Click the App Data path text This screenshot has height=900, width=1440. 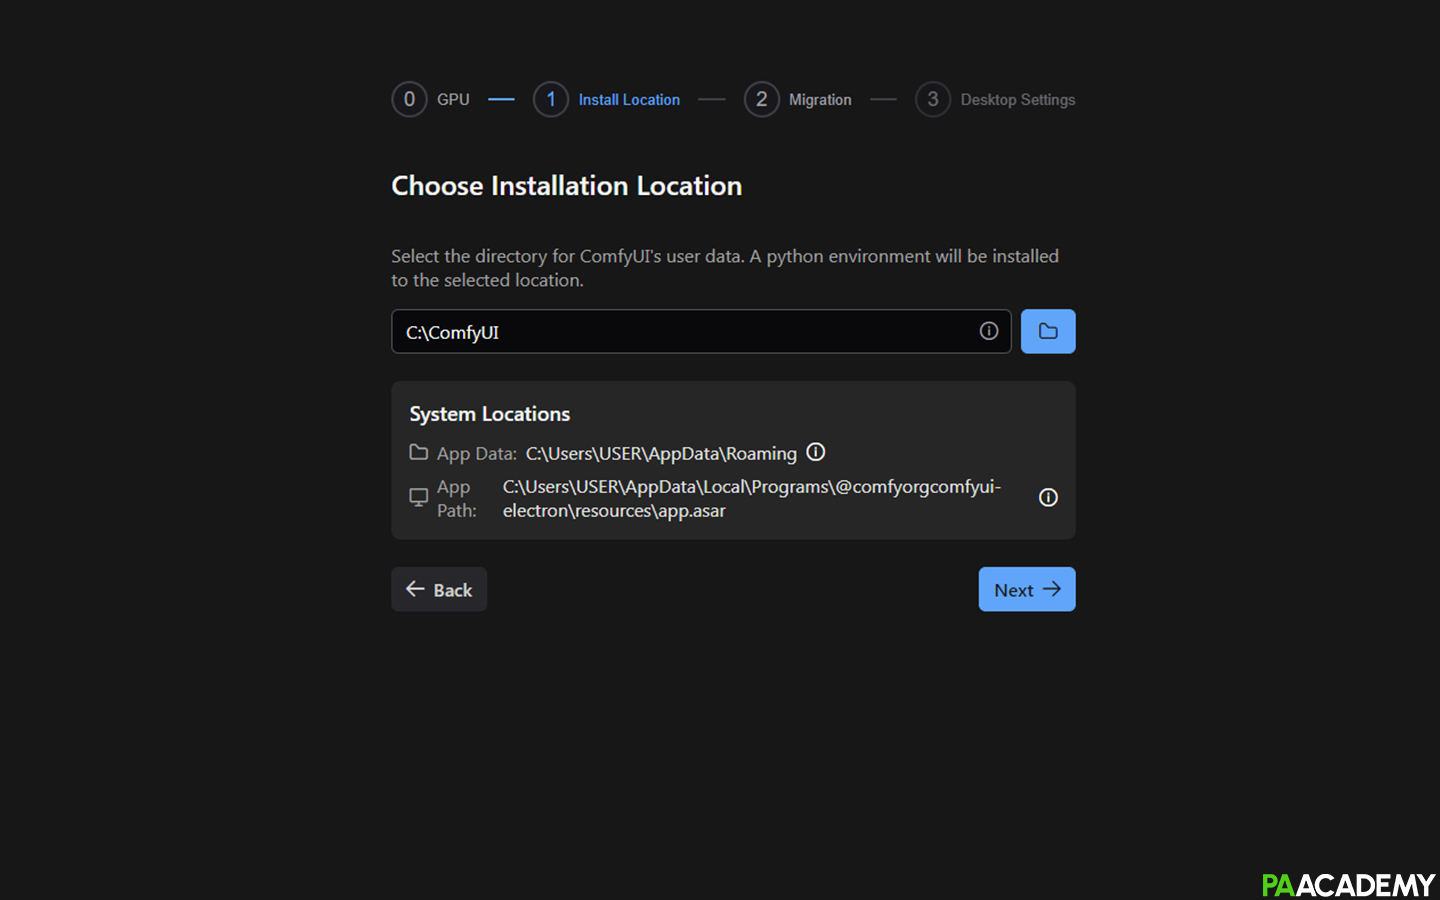tap(660, 452)
